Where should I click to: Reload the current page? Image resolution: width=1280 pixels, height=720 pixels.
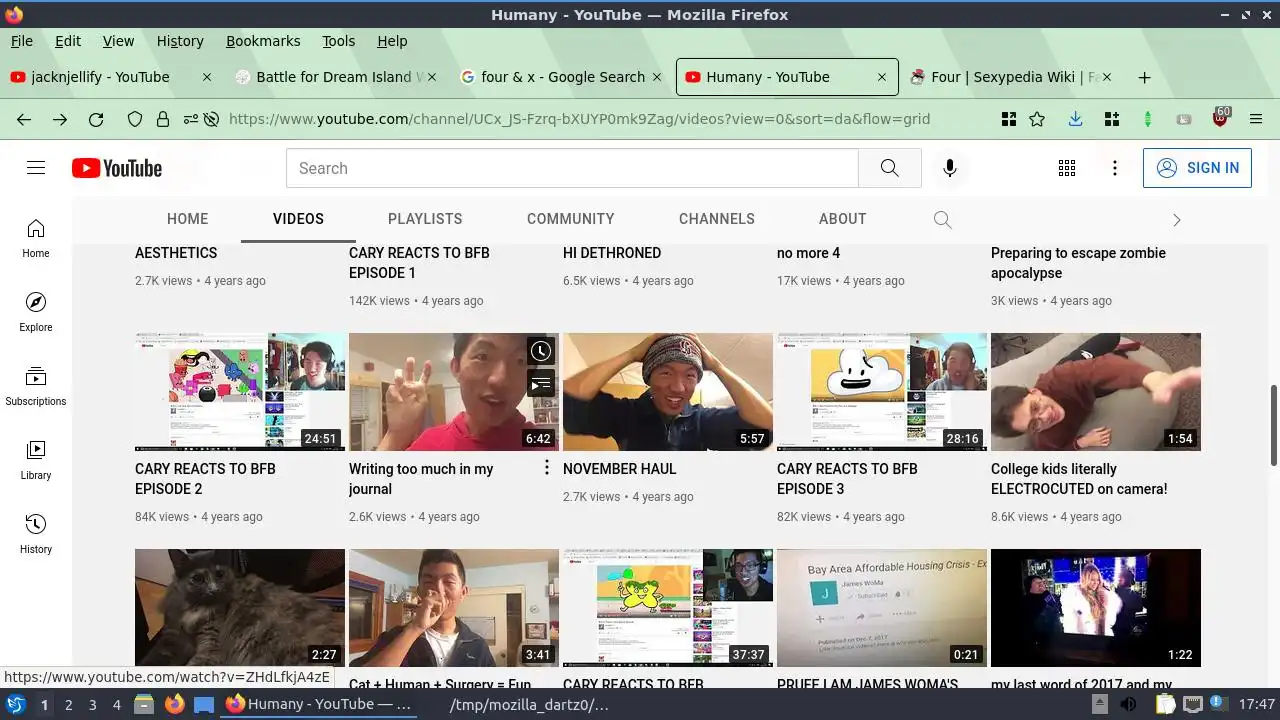pos(96,119)
